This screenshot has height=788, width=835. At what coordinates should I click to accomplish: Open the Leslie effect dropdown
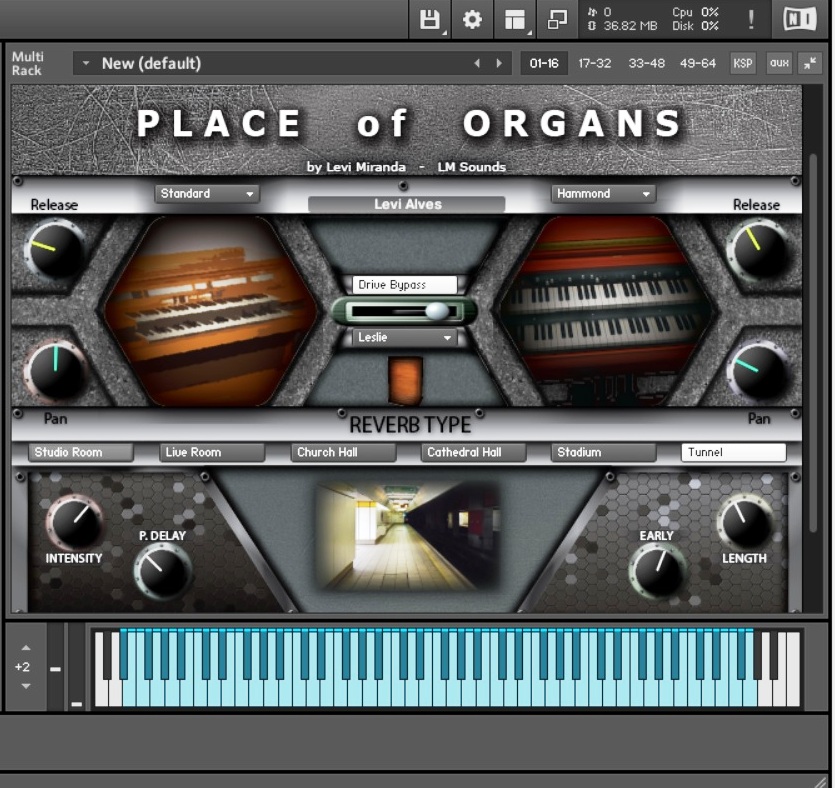click(404, 338)
